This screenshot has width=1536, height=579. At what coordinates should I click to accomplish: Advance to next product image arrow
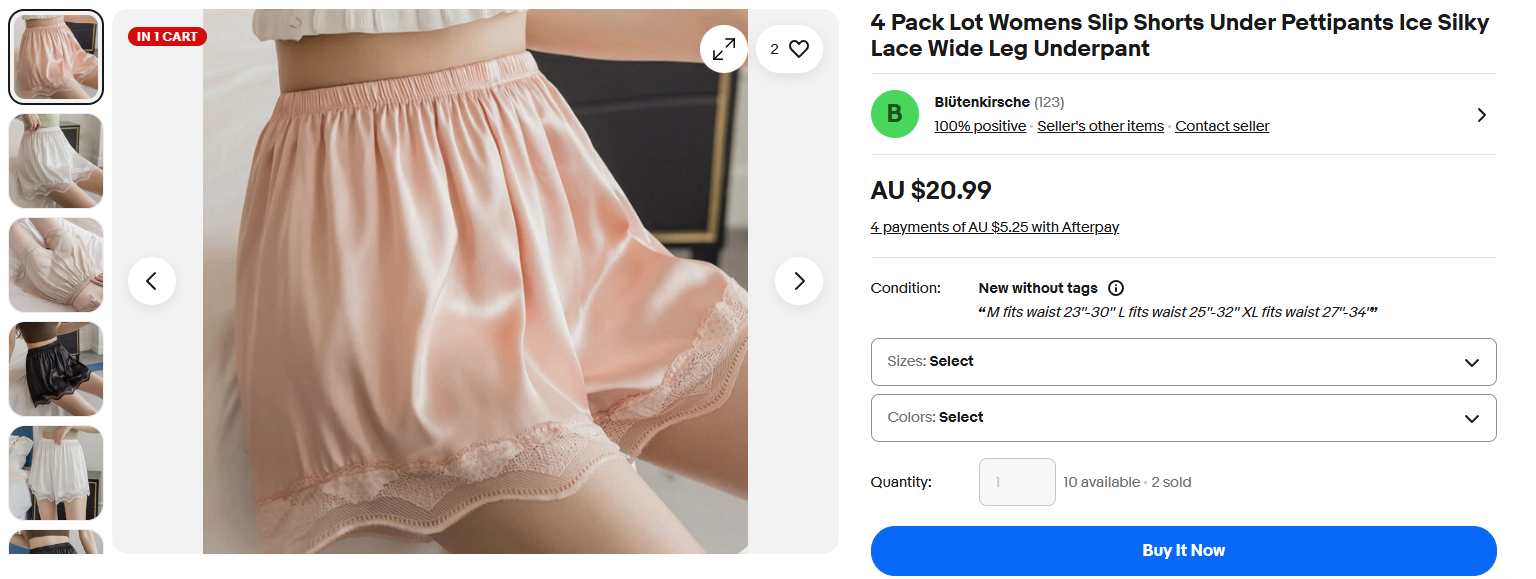pyautogui.click(x=798, y=282)
